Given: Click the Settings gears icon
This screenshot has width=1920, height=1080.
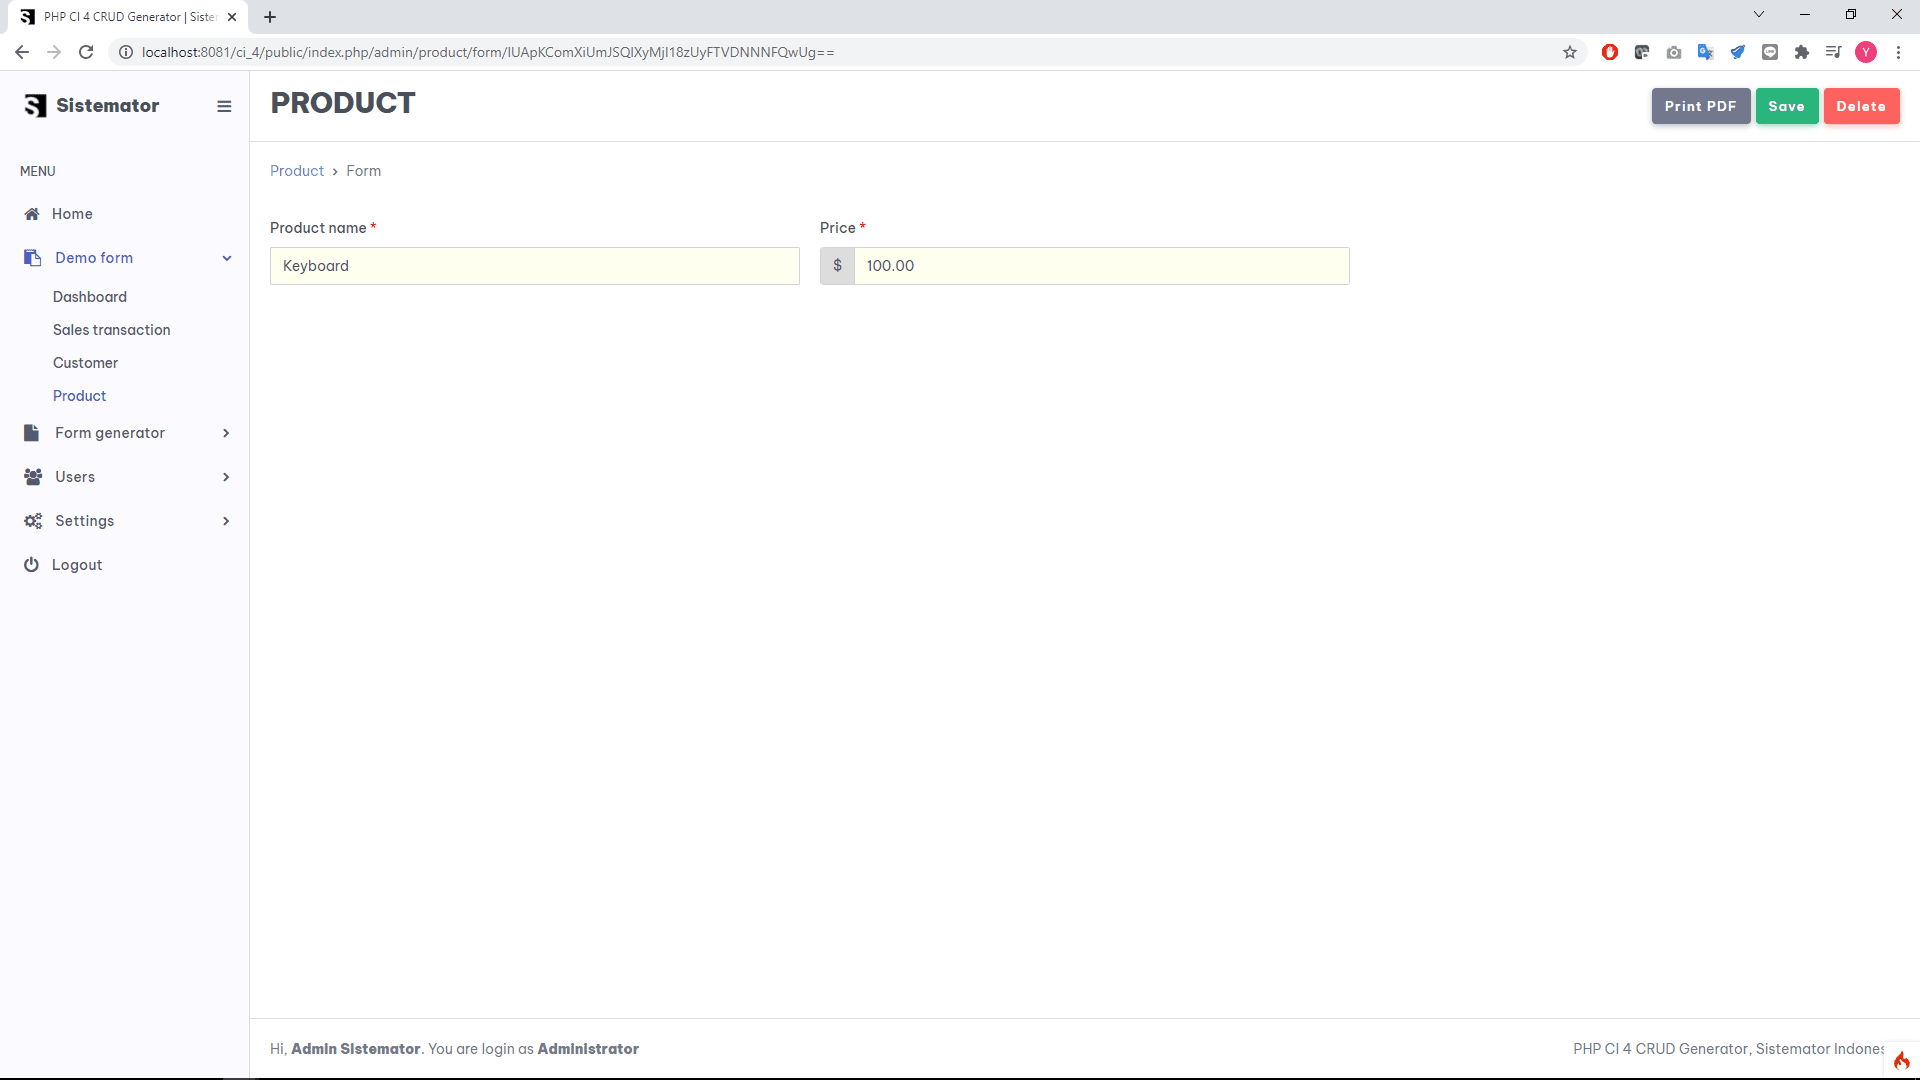Looking at the screenshot, I should [x=33, y=521].
